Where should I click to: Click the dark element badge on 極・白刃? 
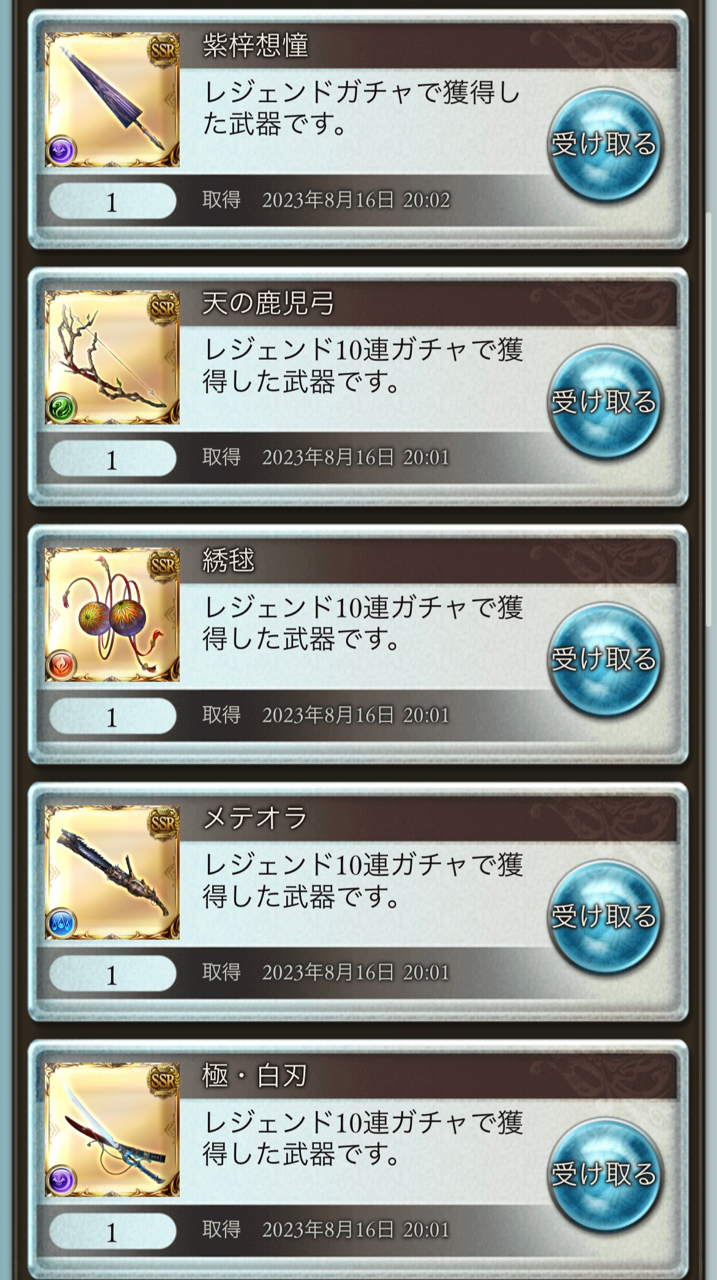coord(62,1180)
